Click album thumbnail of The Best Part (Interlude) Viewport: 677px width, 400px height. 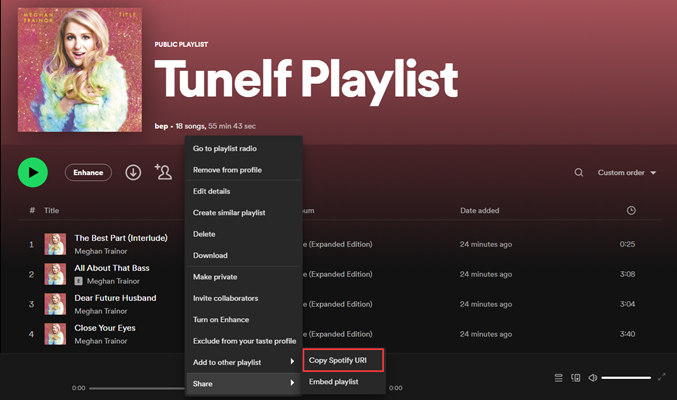coord(55,244)
